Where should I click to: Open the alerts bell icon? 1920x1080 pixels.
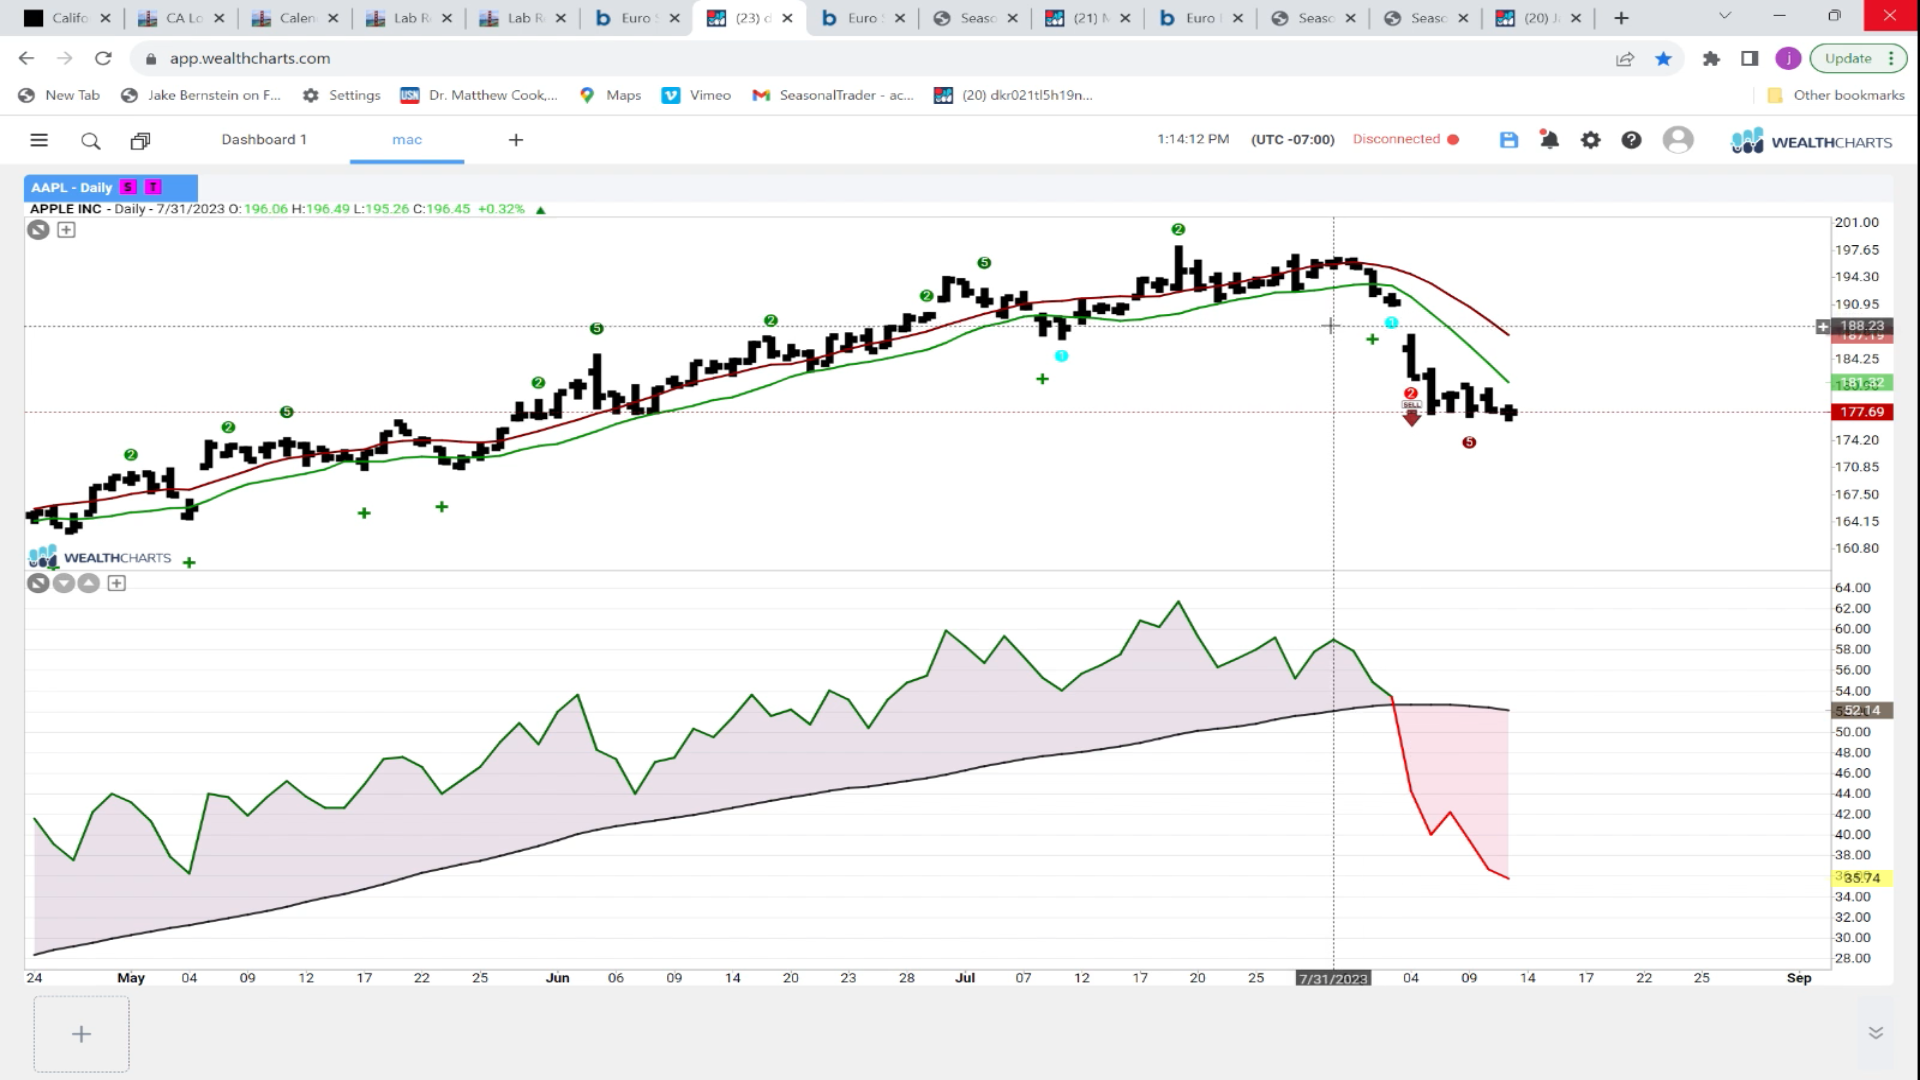[x=1549, y=140]
